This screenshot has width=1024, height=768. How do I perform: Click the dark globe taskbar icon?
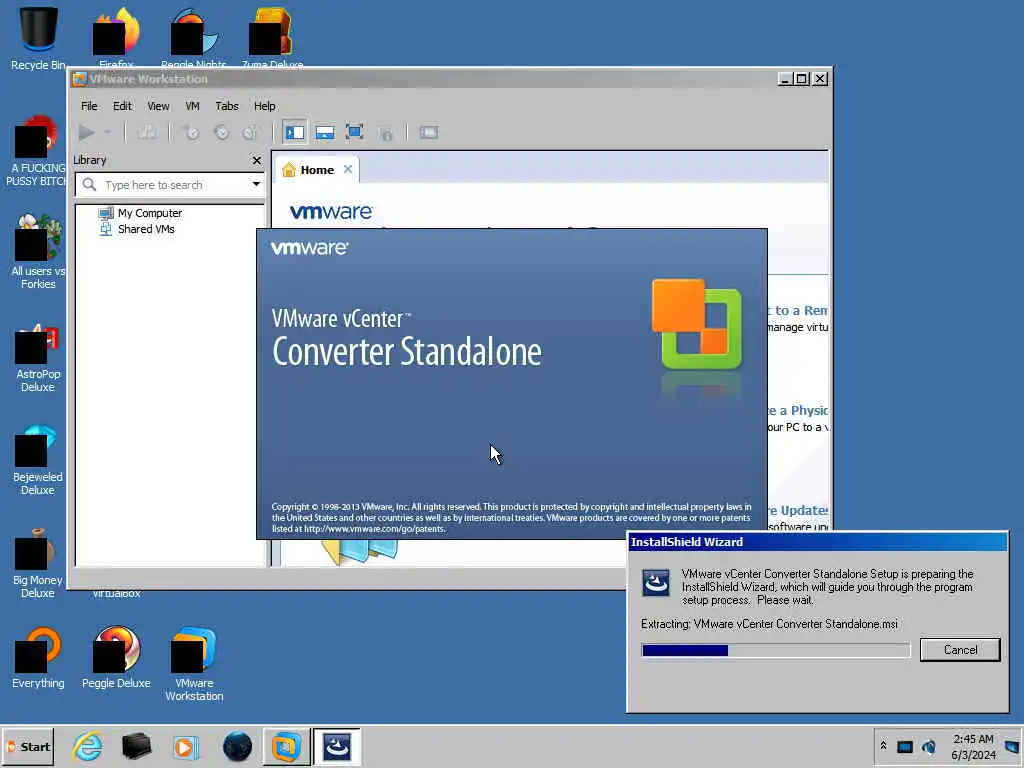point(237,746)
